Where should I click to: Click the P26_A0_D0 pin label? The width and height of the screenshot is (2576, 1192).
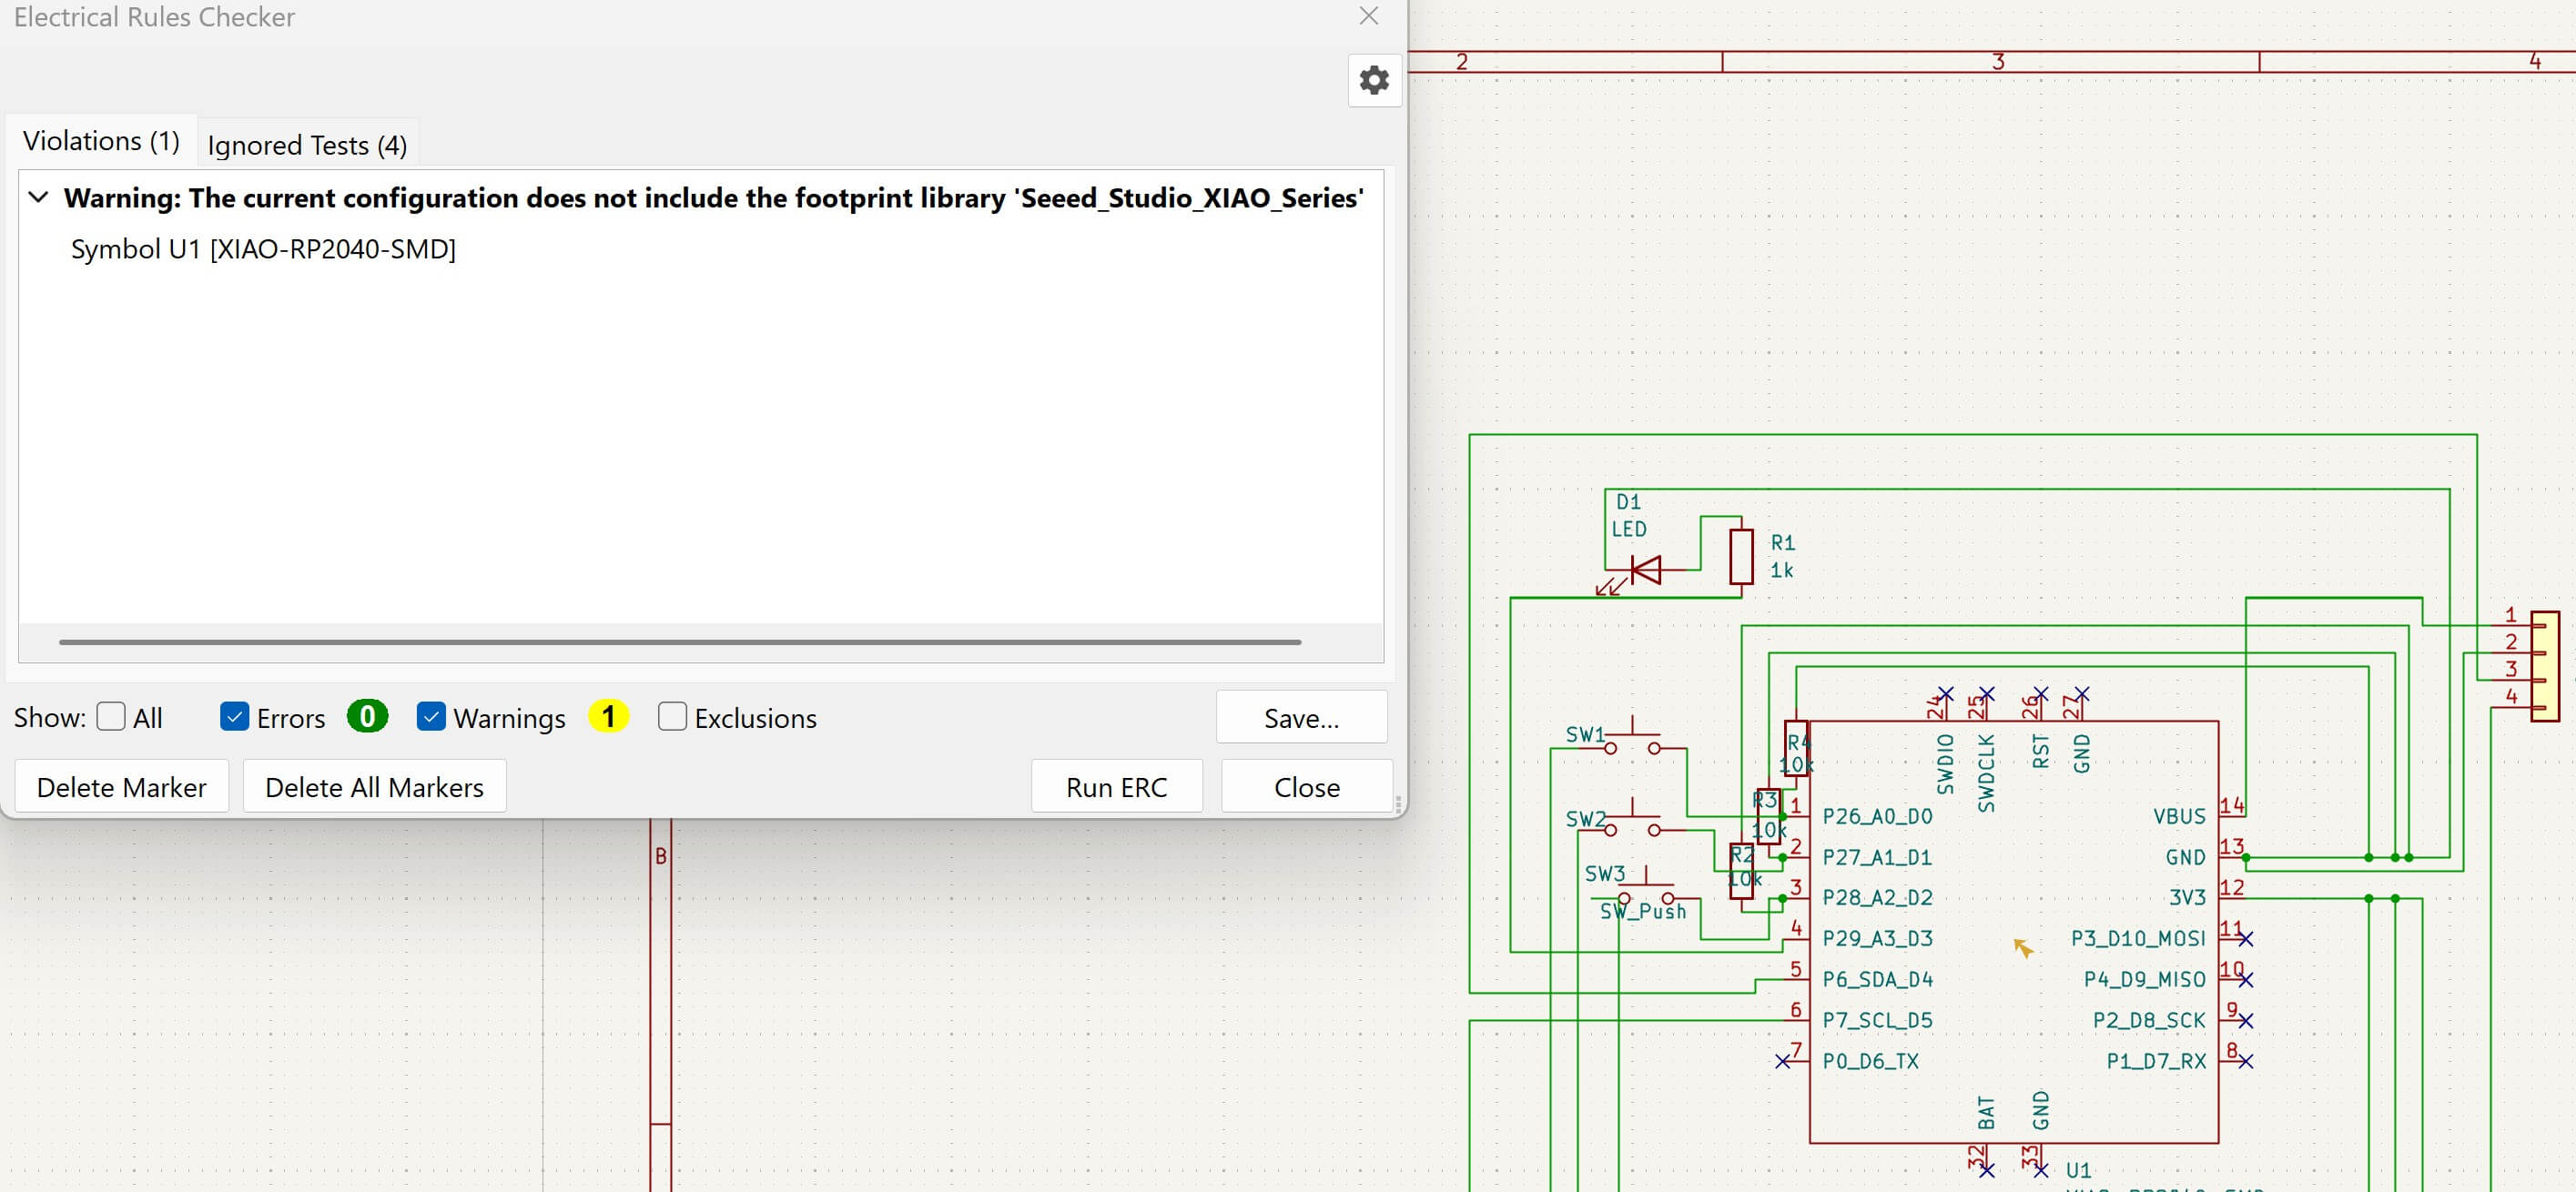coord(1877,816)
